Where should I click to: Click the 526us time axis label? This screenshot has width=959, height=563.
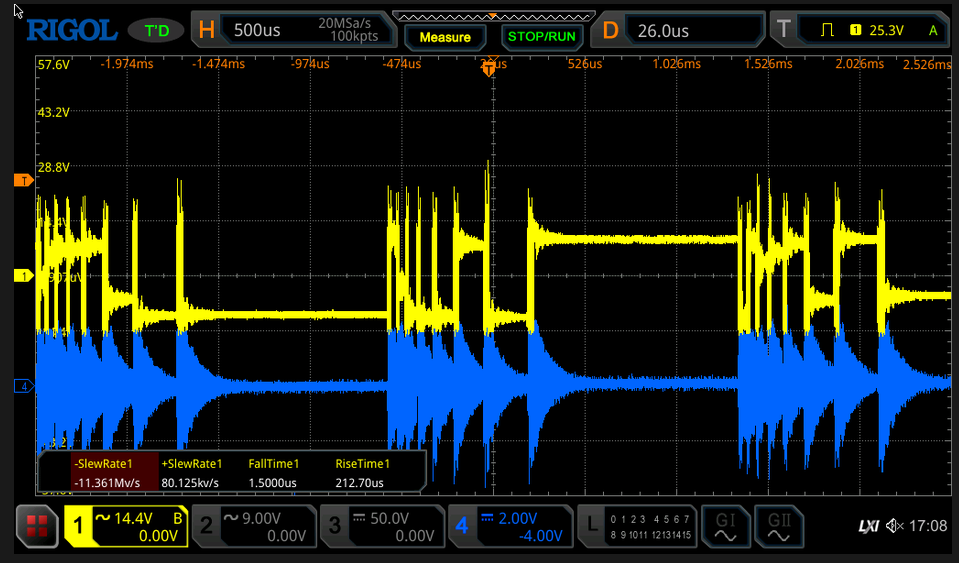tap(585, 64)
